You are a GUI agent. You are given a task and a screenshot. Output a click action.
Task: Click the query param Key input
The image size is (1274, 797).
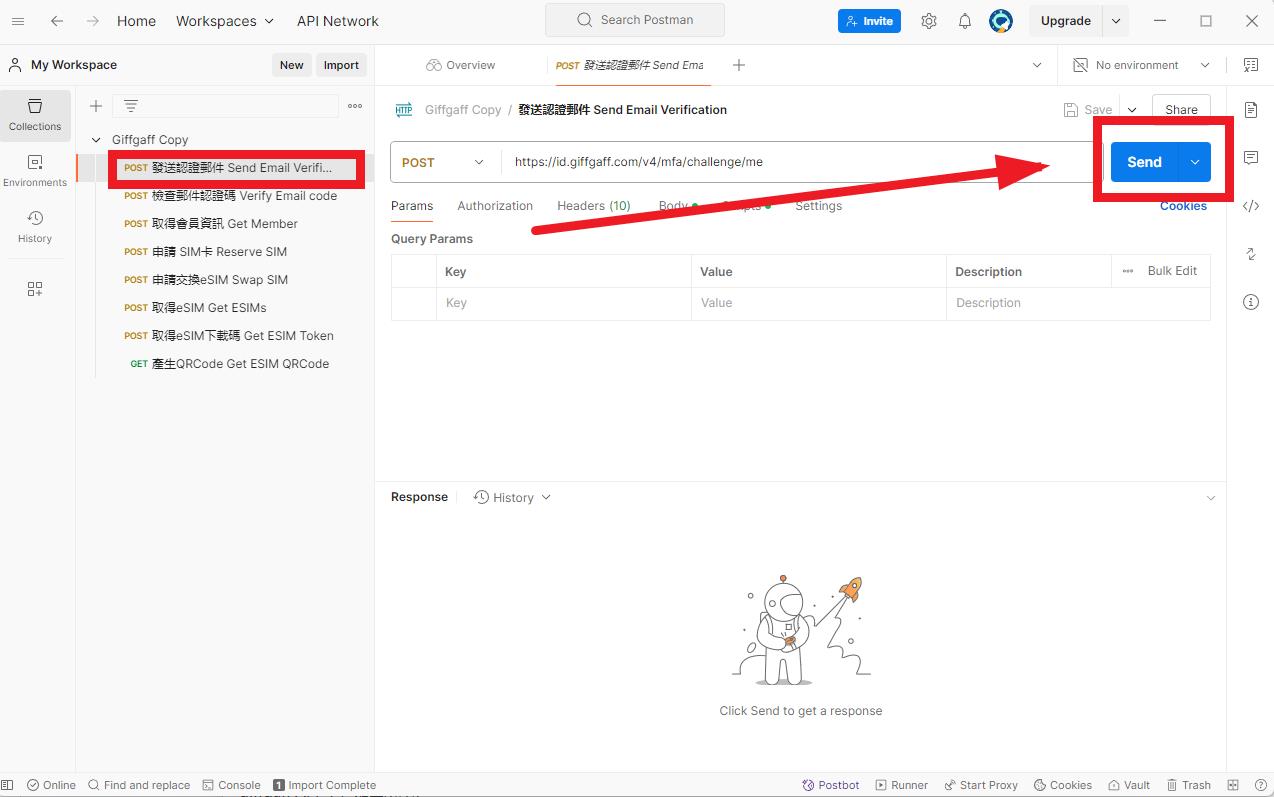[563, 303]
